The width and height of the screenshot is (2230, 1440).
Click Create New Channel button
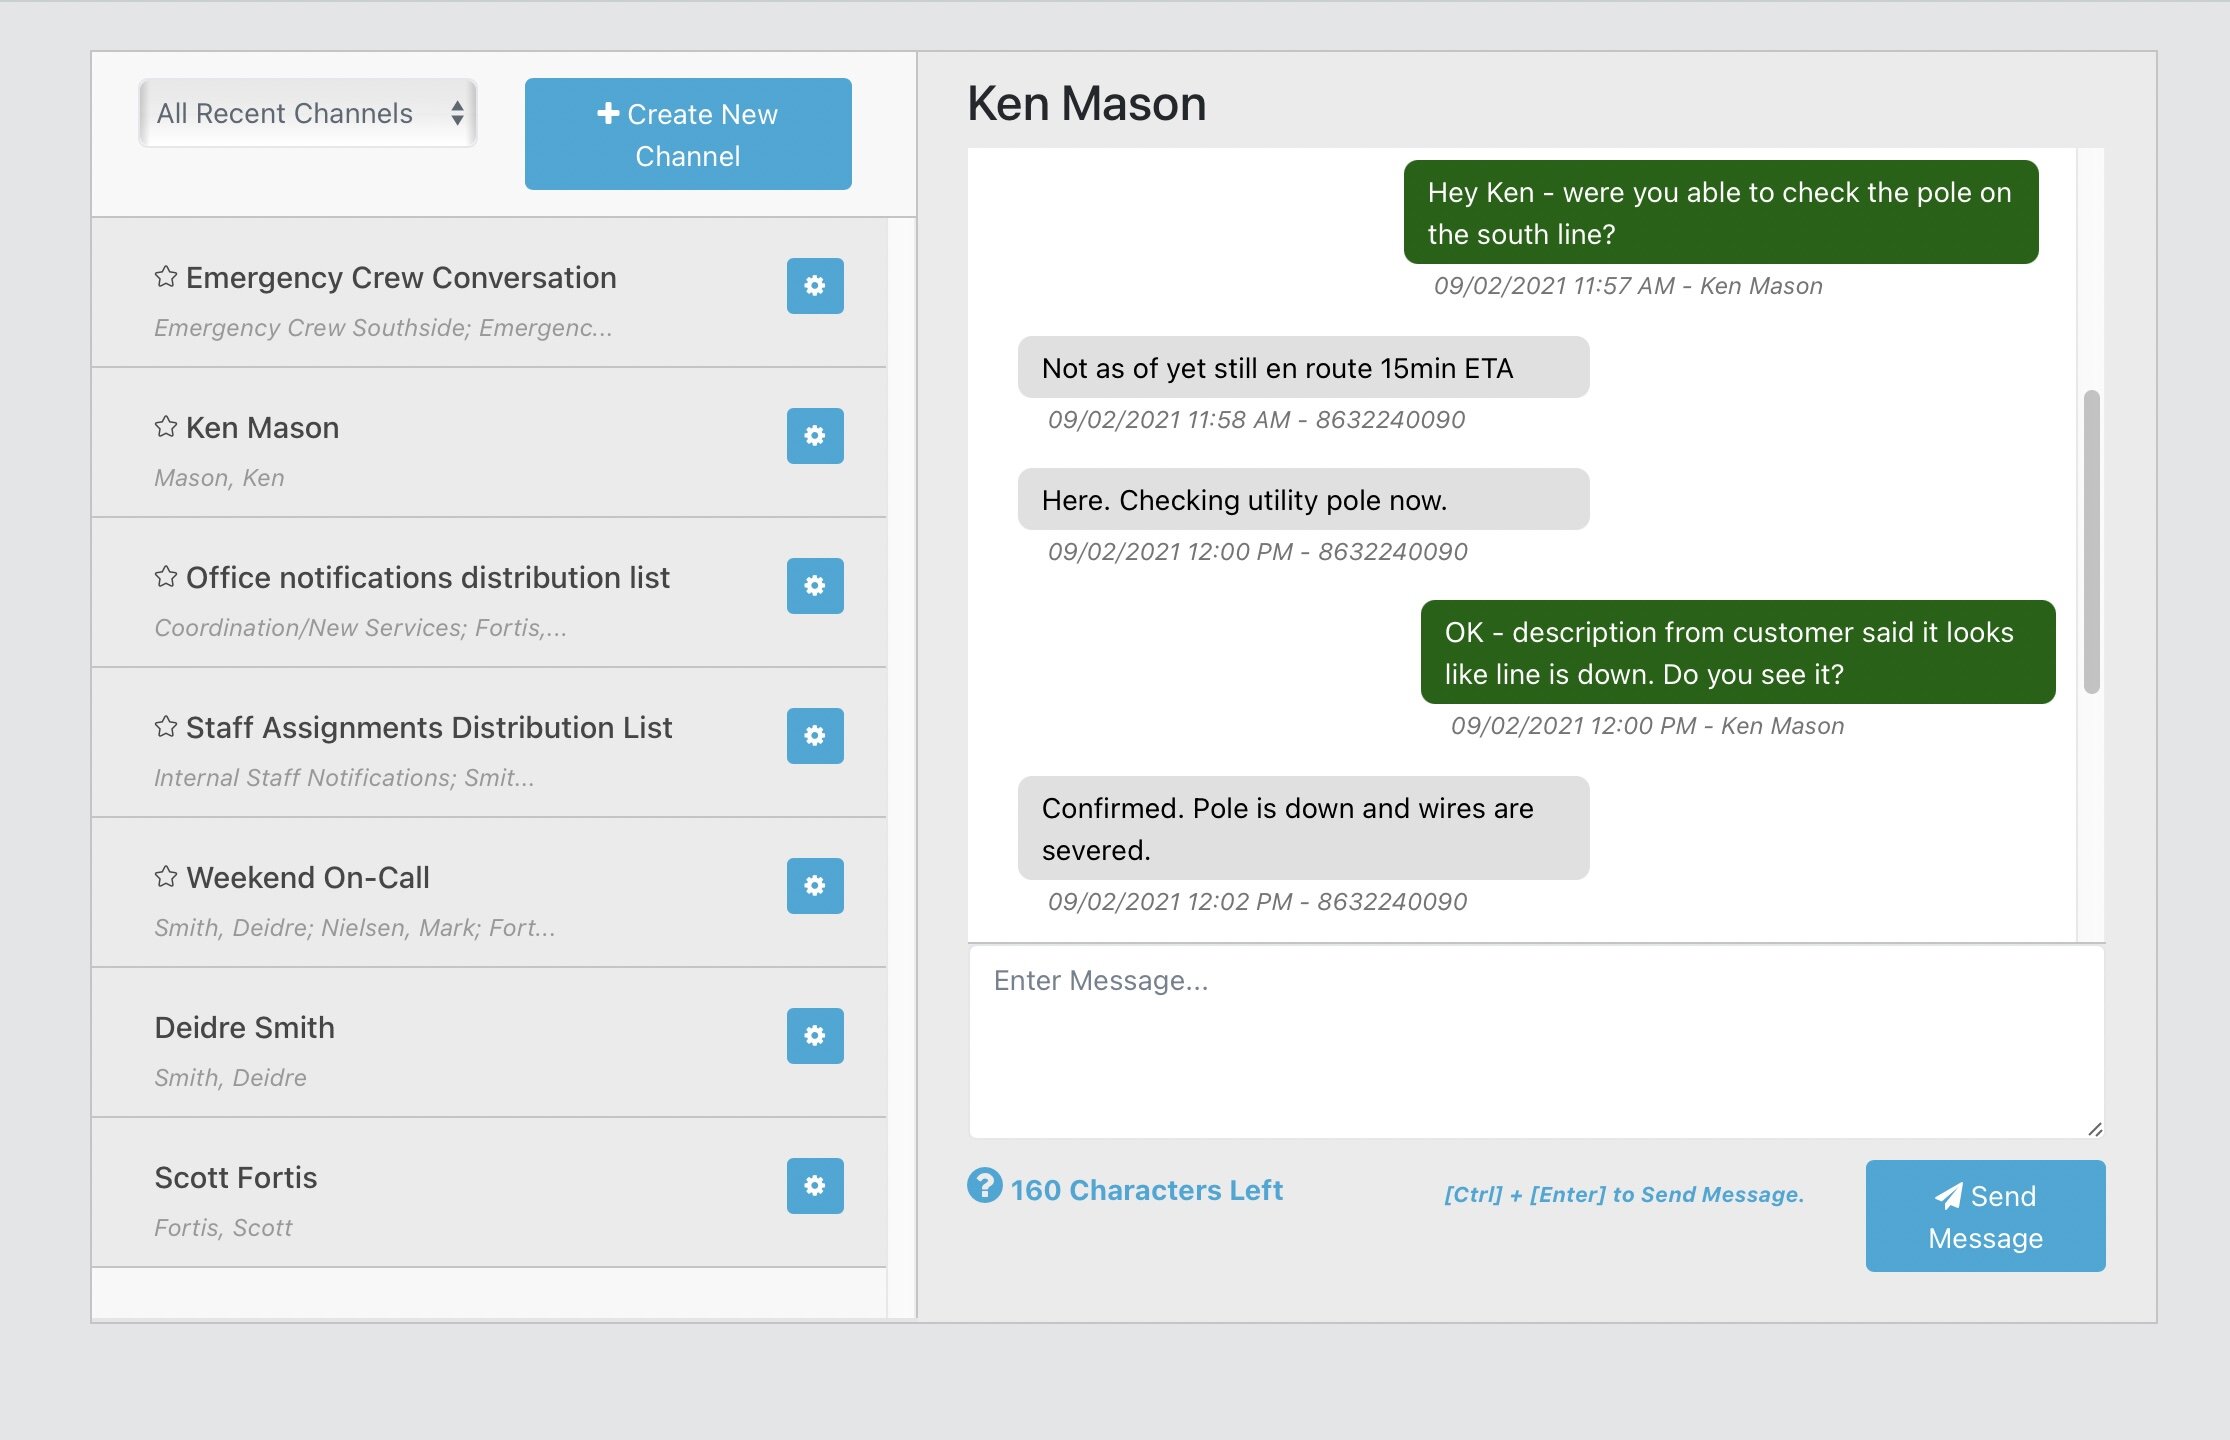[688, 134]
